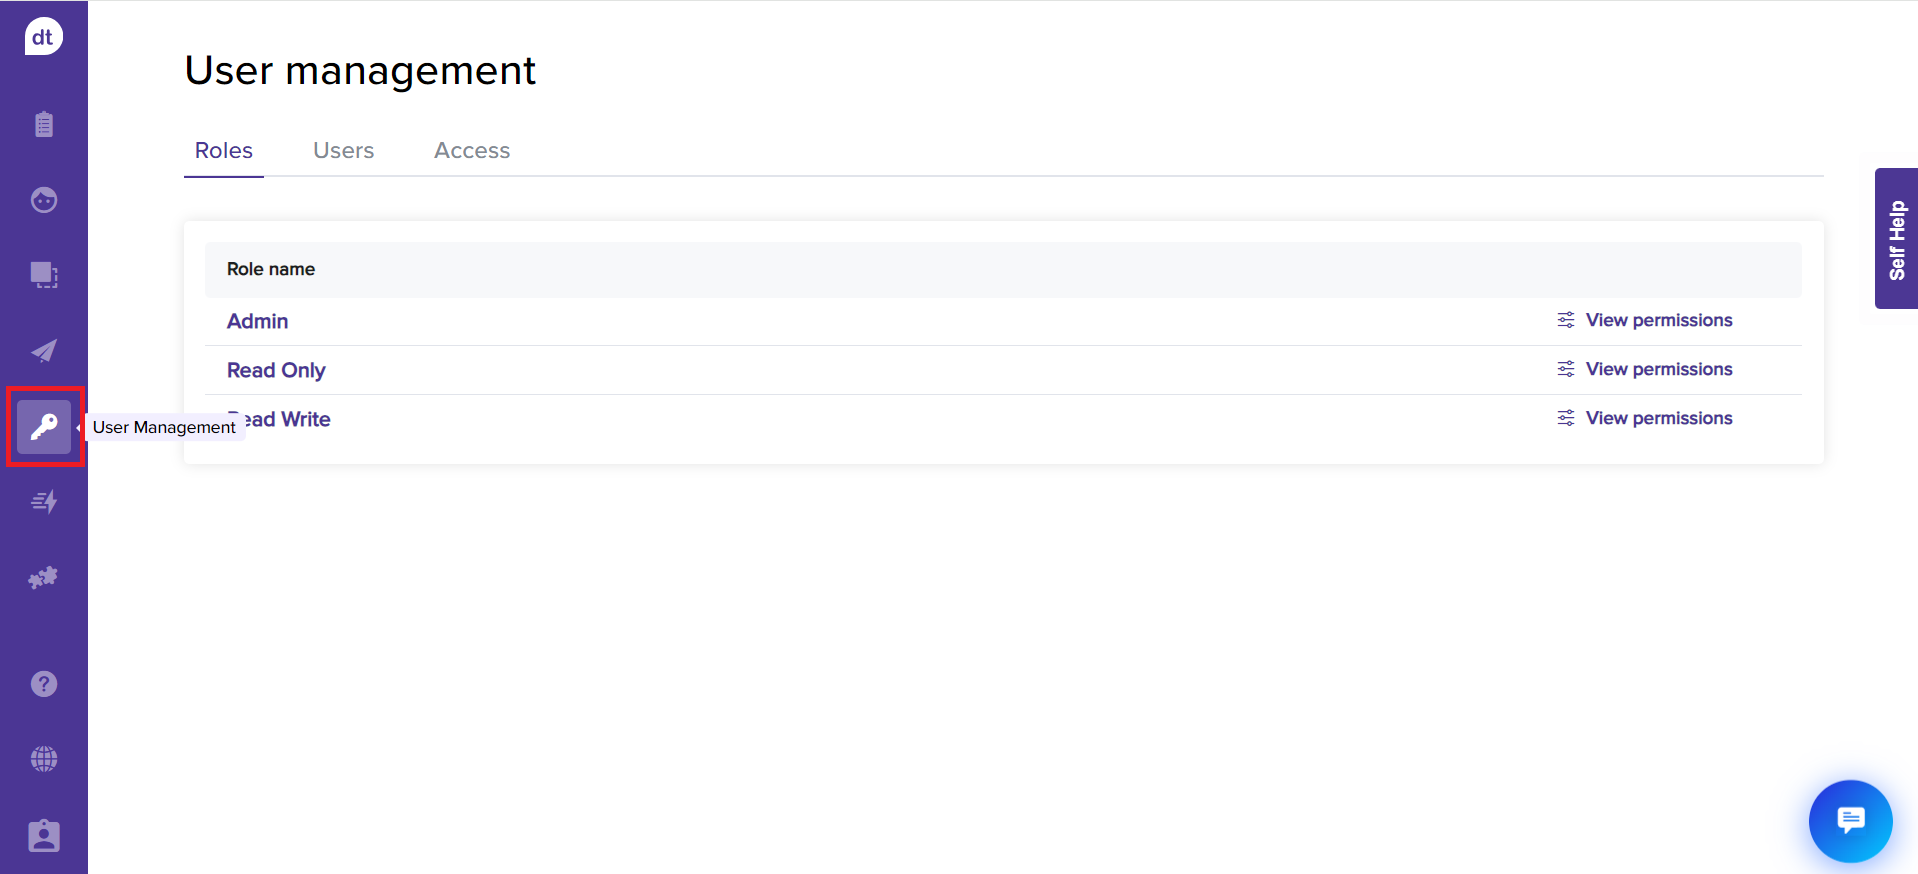This screenshot has height=874, width=1918.
Task: Open the Read Only role
Action: pos(276,370)
